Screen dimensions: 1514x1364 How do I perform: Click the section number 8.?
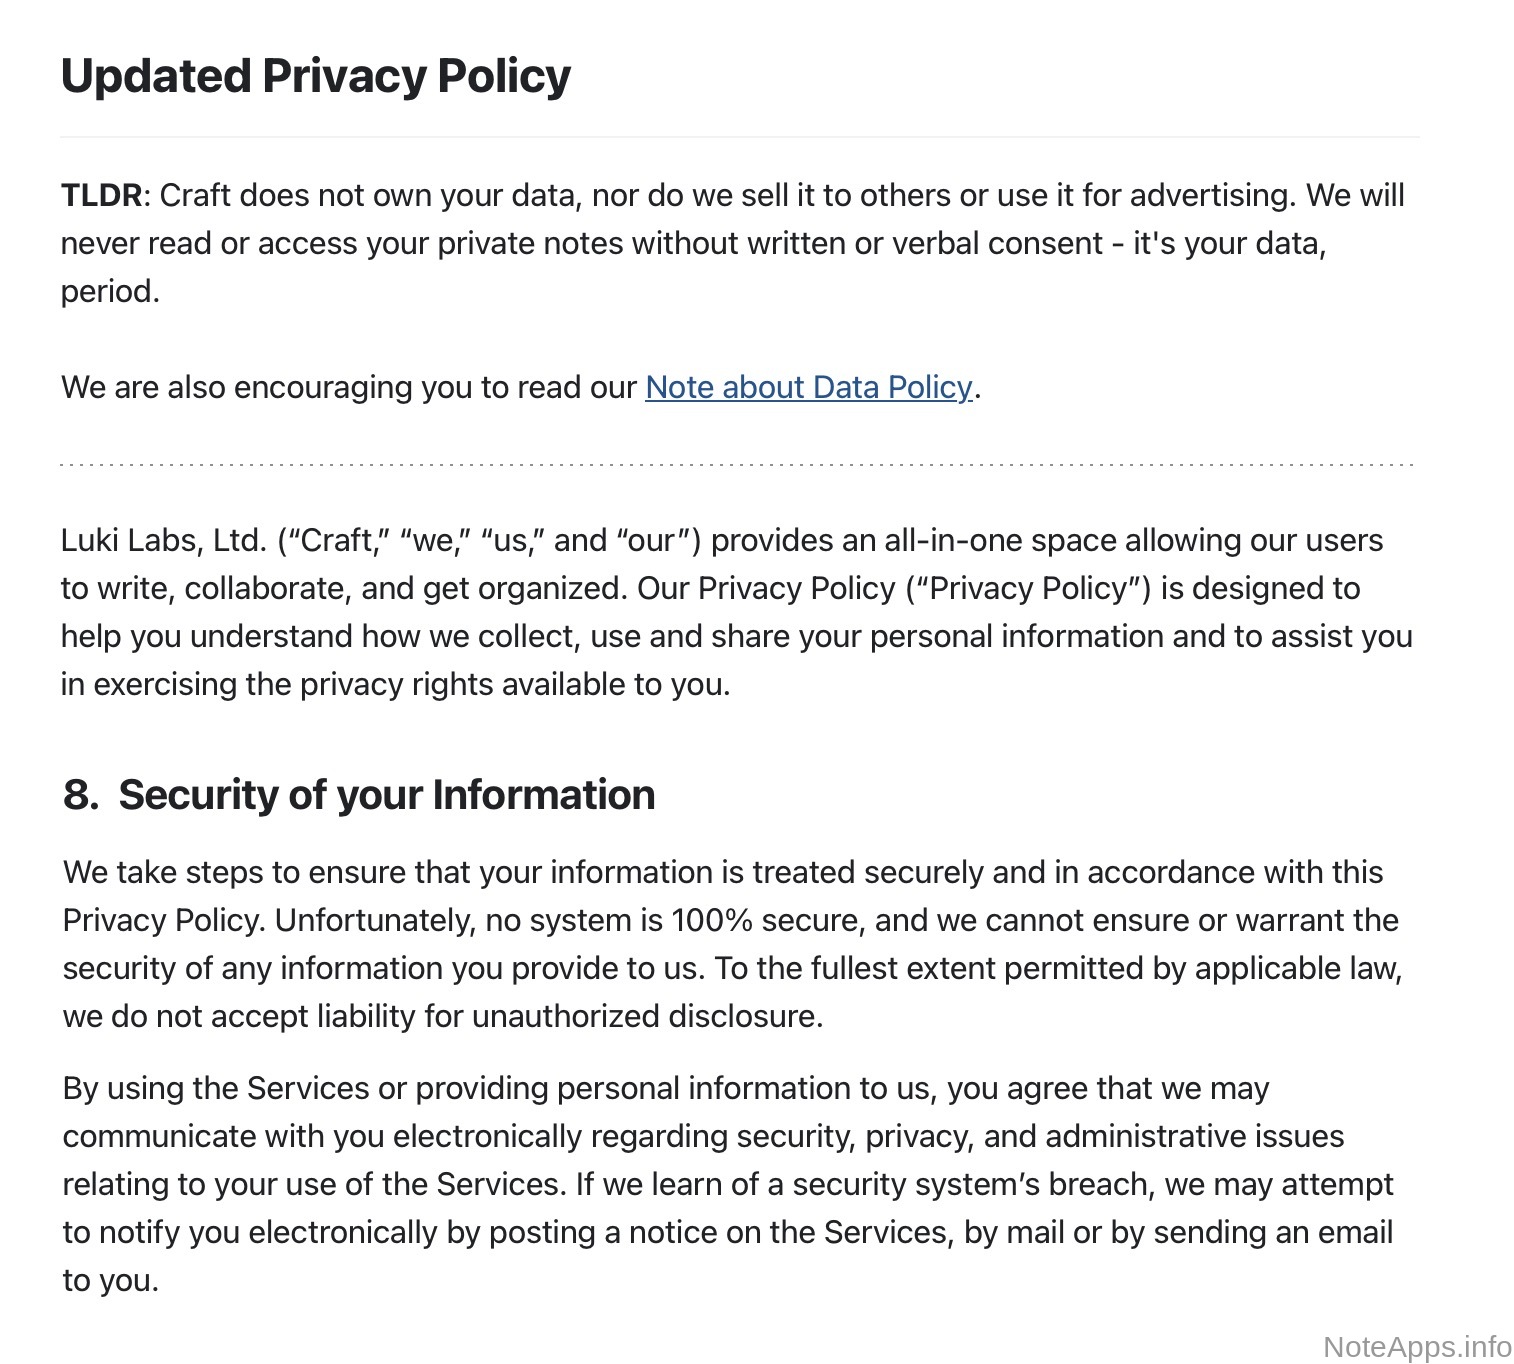tap(80, 795)
